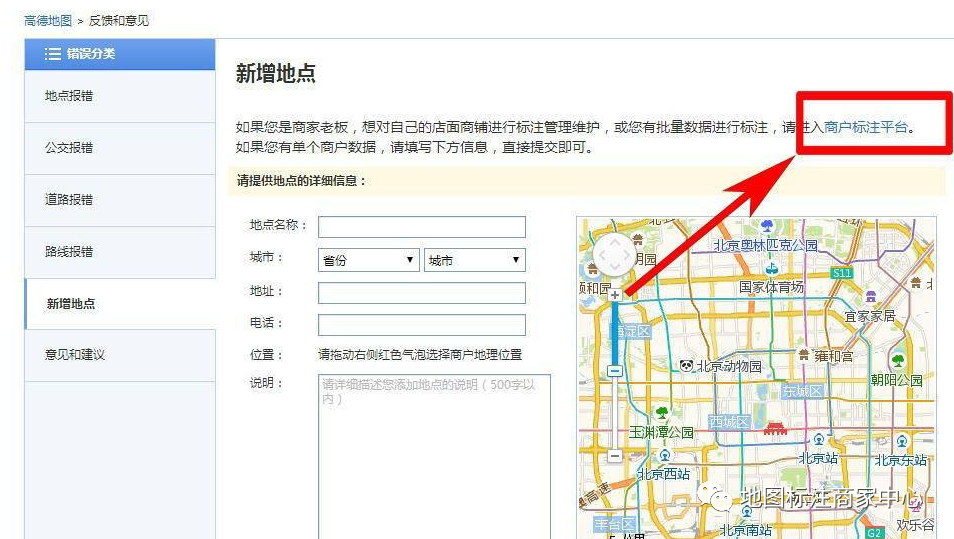Image resolution: width=954 pixels, height=539 pixels.
Task: Focus the 地点名称 input field
Action: pyautogui.click(x=421, y=227)
